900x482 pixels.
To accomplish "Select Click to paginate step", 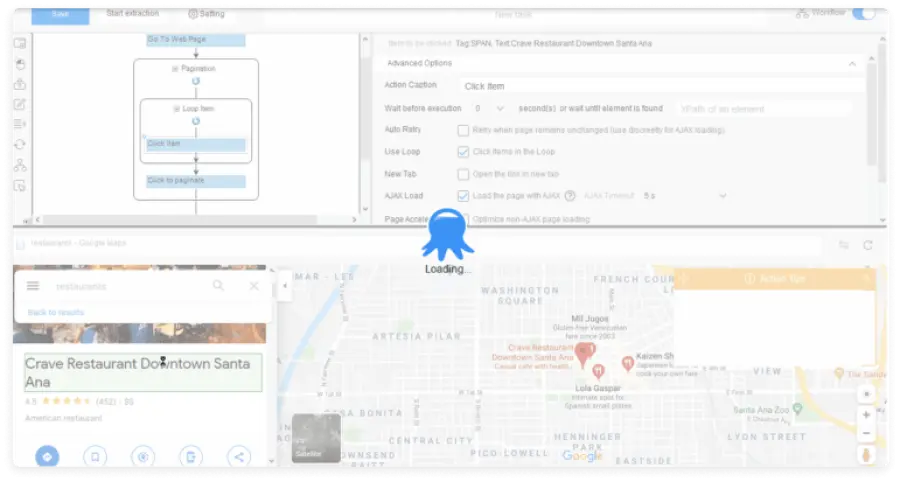I will click(x=196, y=181).
